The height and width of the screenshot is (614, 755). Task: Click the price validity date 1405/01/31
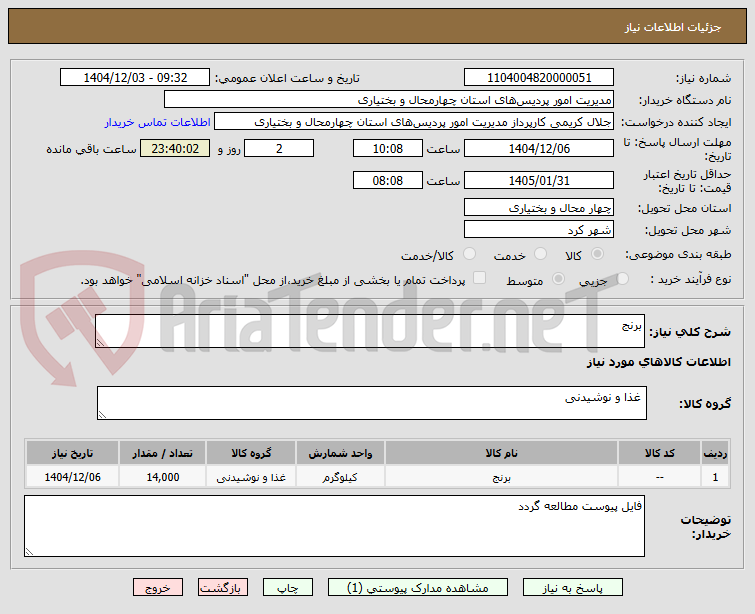point(539,181)
